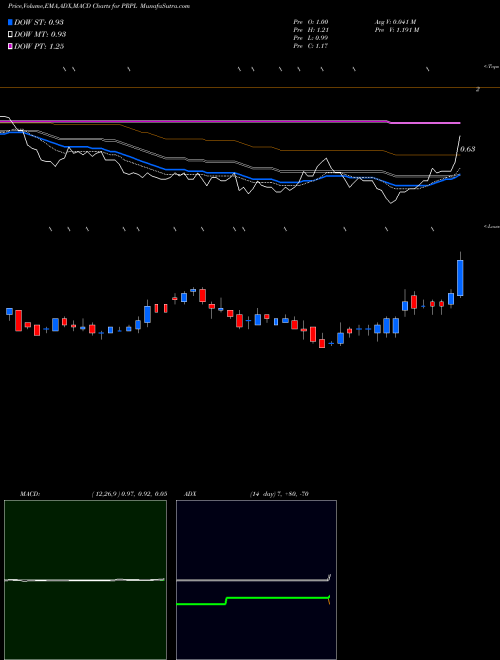This screenshot has height=660, width=500.
Task: Select the 'DOW MT: 0.93' legend text
Action: [x=40, y=35]
